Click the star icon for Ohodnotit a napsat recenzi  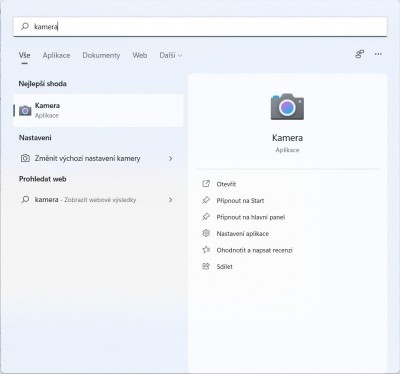pos(206,250)
